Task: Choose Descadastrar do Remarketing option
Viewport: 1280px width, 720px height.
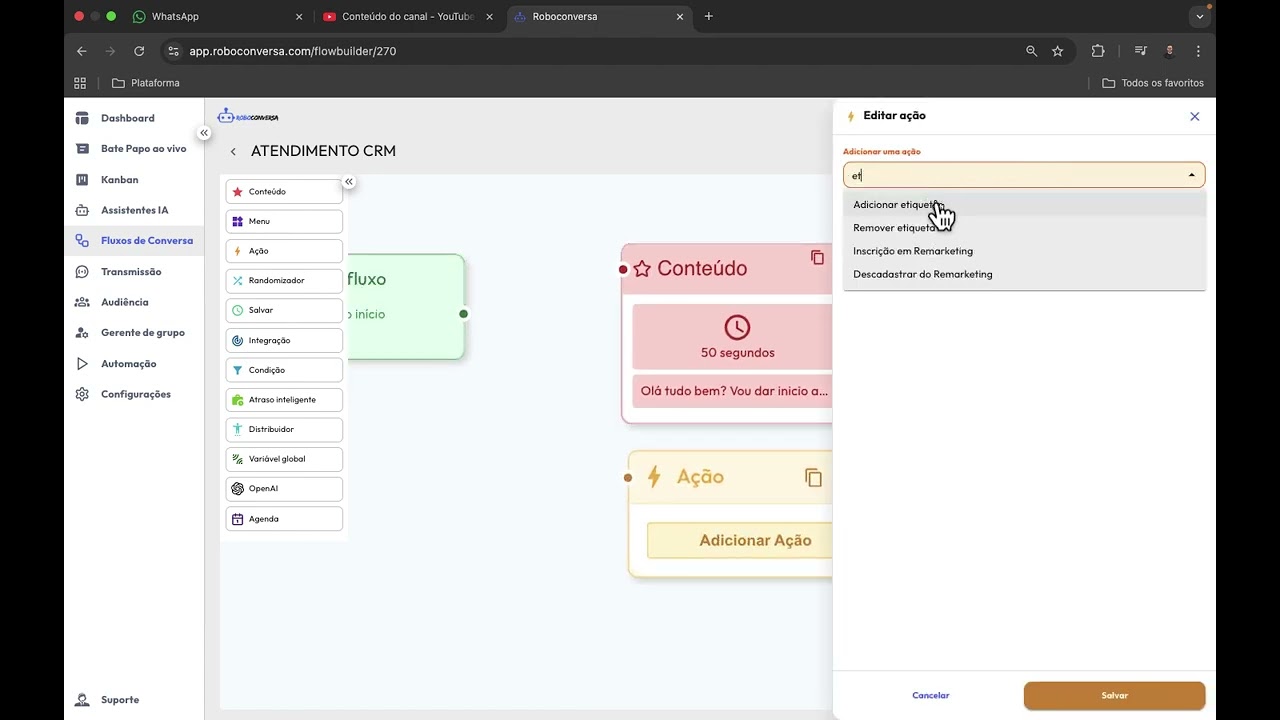Action: click(x=1024, y=274)
